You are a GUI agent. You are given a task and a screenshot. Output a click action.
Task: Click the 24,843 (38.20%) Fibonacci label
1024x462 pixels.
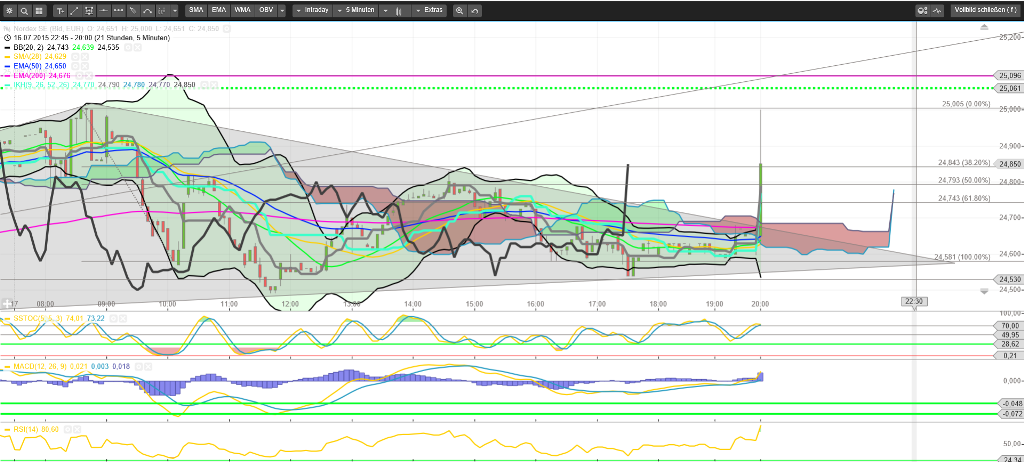point(964,163)
